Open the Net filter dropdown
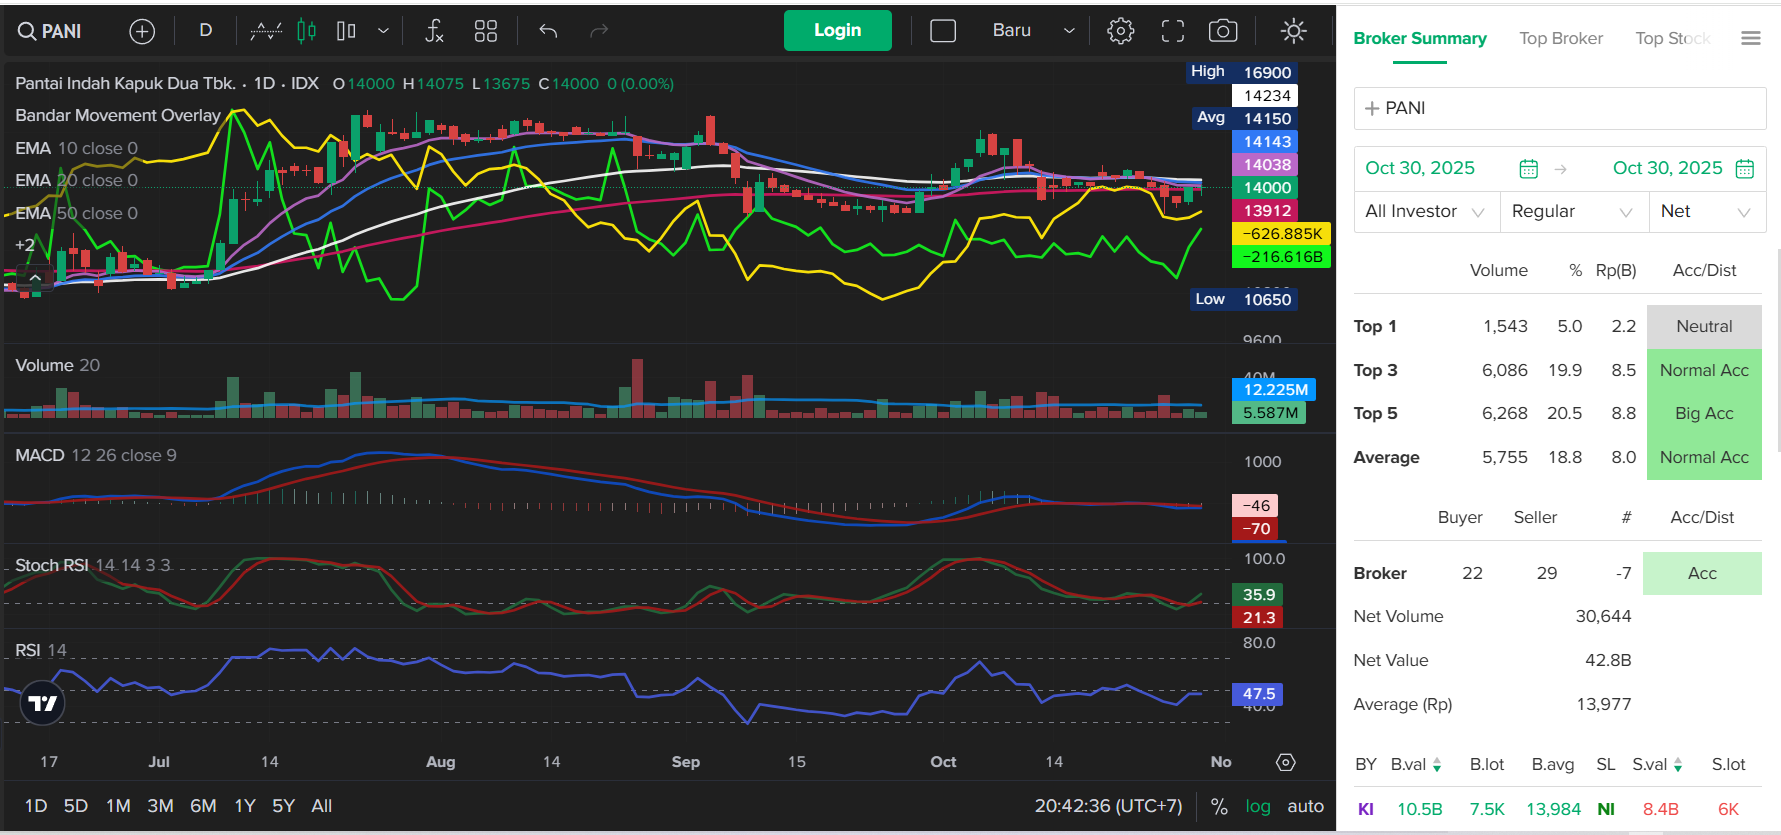1781x835 pixels. (1705, 212)
